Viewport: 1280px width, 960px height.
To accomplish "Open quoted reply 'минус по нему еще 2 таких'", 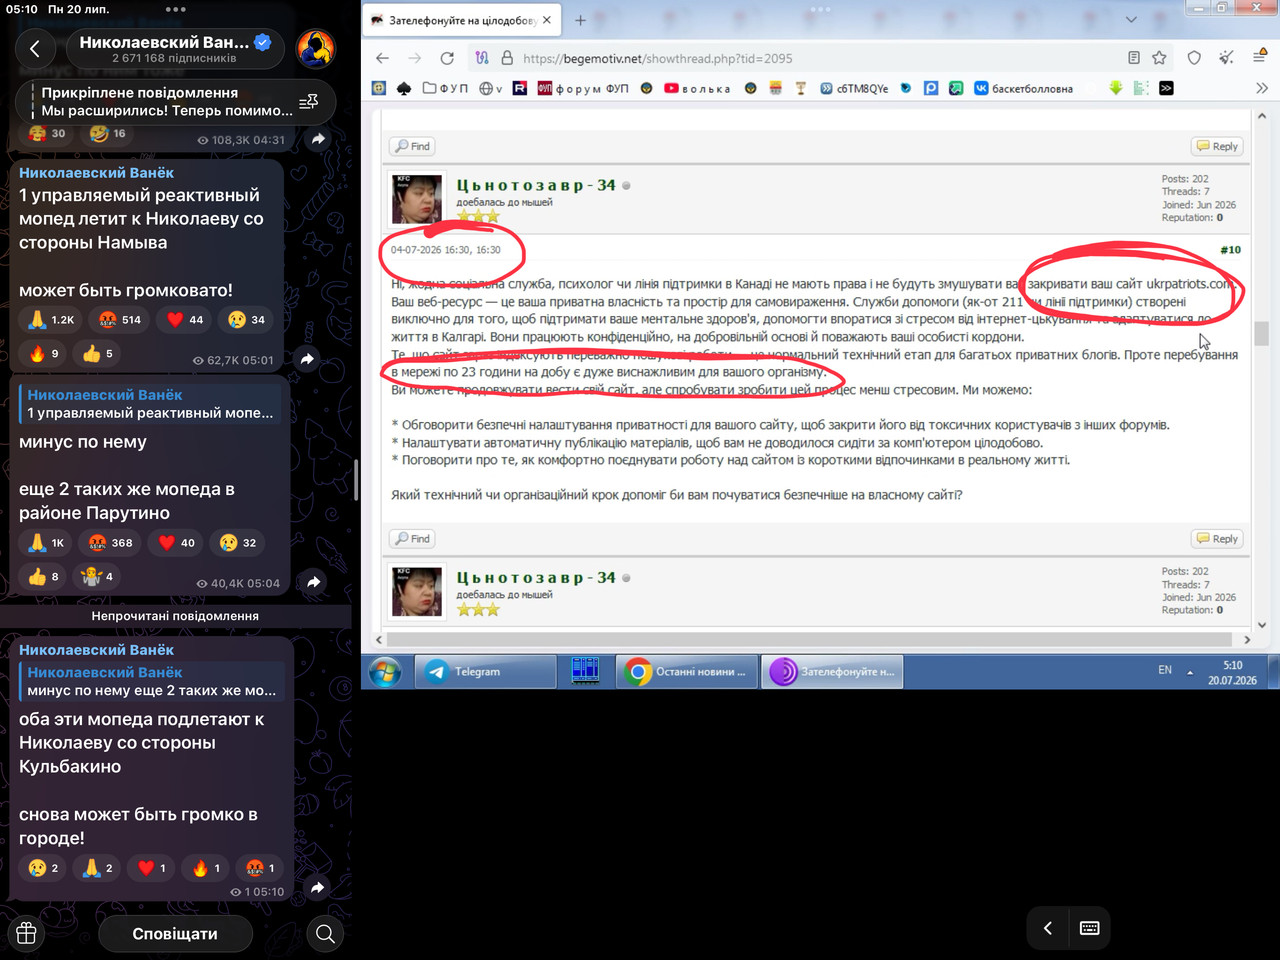I will [x=151, y=681].
